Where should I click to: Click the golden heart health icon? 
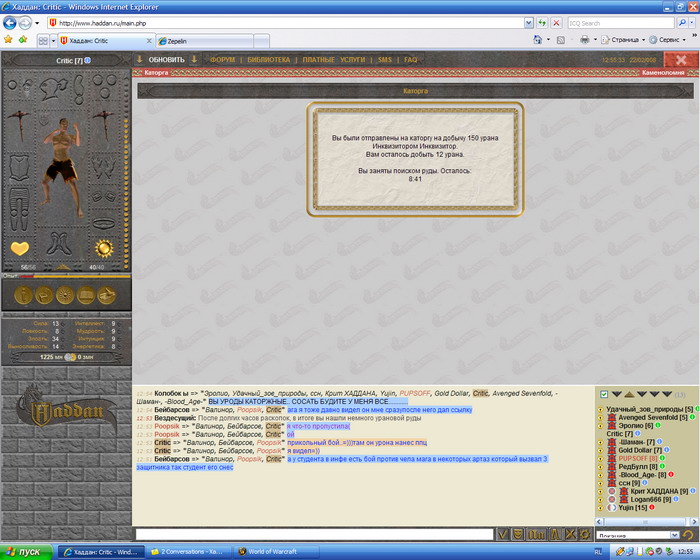click(x=20, y=248)
